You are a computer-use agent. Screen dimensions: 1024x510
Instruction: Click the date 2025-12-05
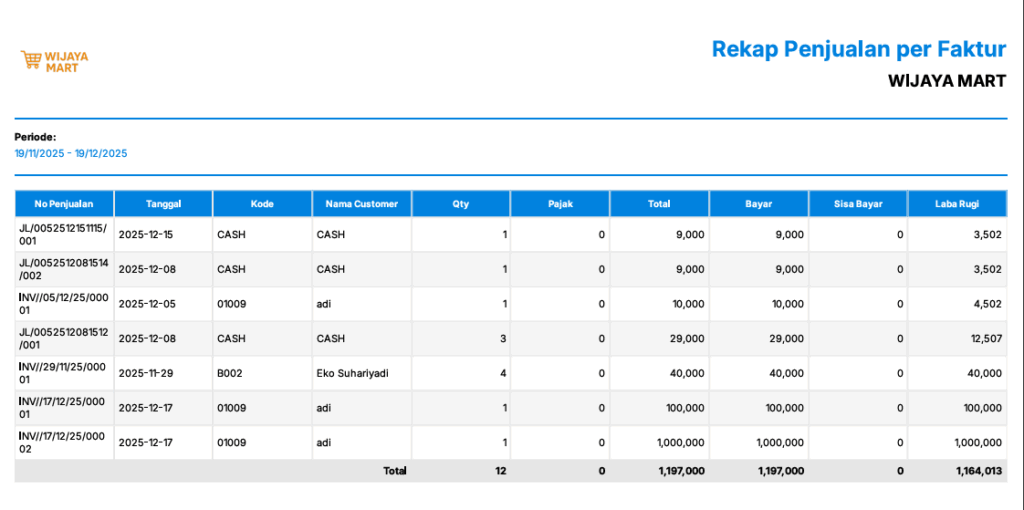point(146,304)
